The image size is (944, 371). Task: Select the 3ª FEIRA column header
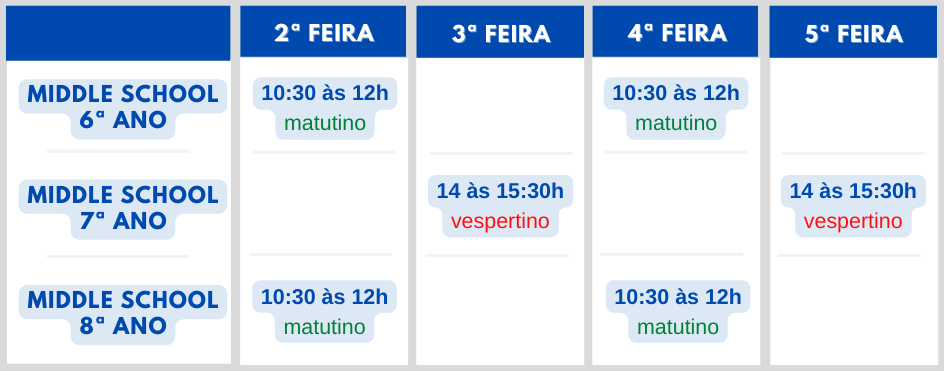click(x=500, y=32)
